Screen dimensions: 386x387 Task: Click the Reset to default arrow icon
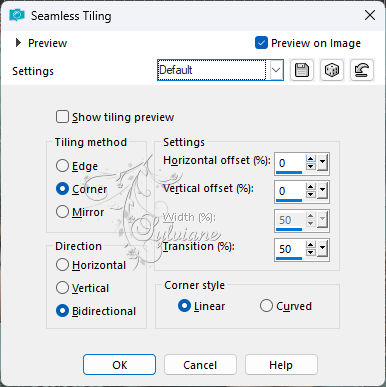362,70
